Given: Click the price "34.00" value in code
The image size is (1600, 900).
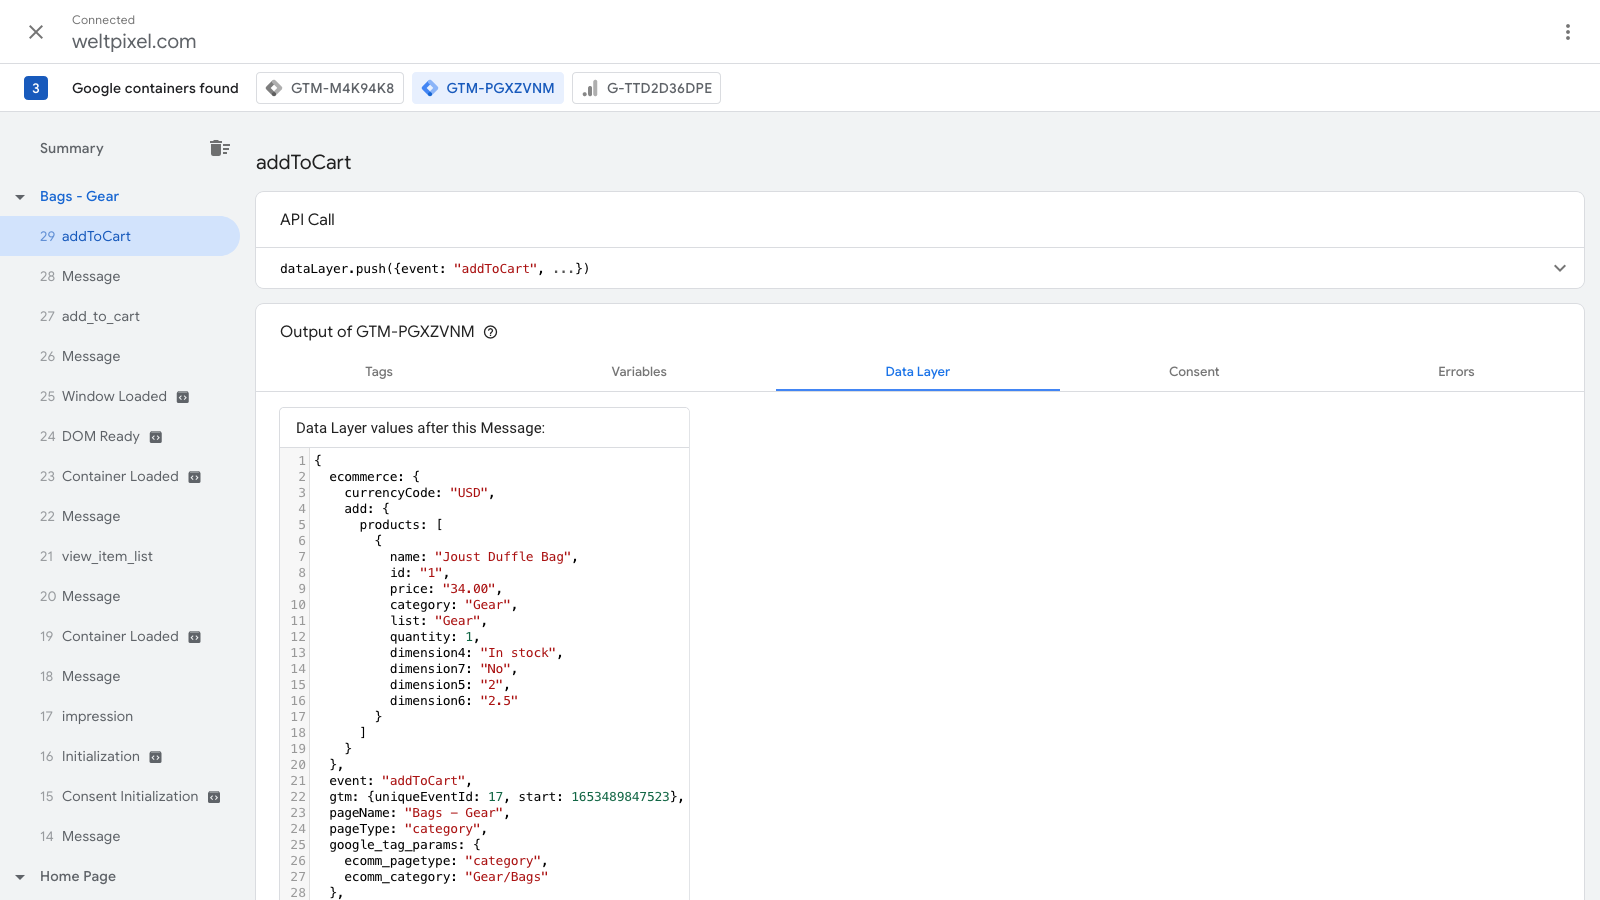Looking at the screenshot, I should [x=469, y=589].
